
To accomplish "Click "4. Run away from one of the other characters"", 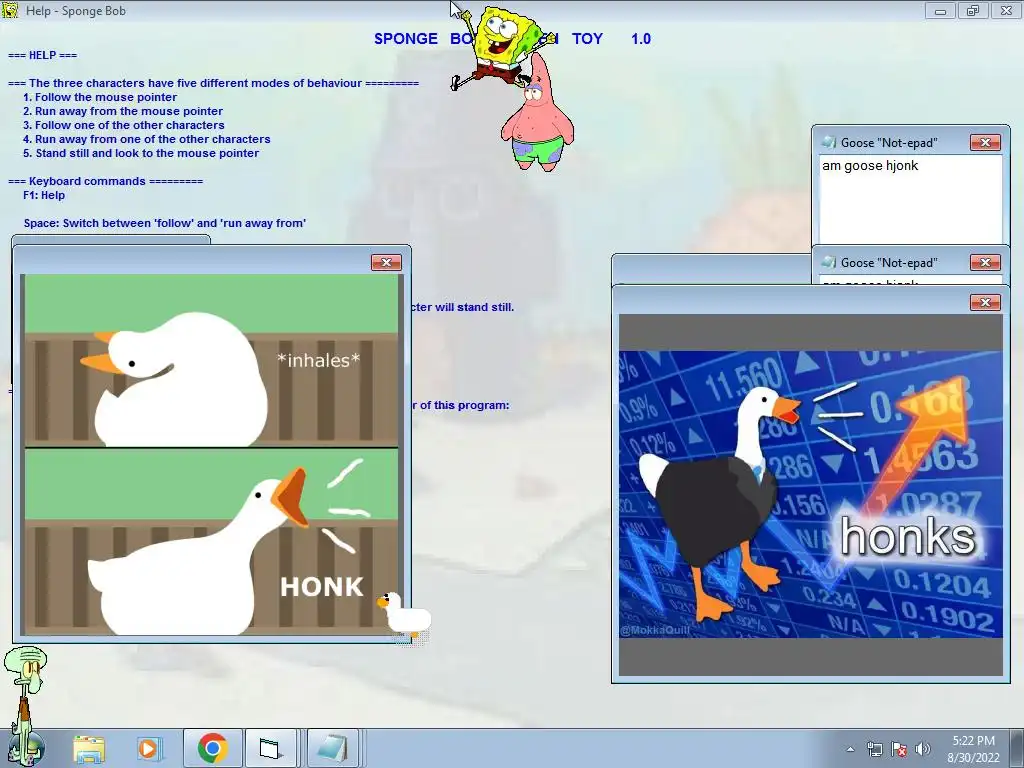I will [x=146, y=139].
